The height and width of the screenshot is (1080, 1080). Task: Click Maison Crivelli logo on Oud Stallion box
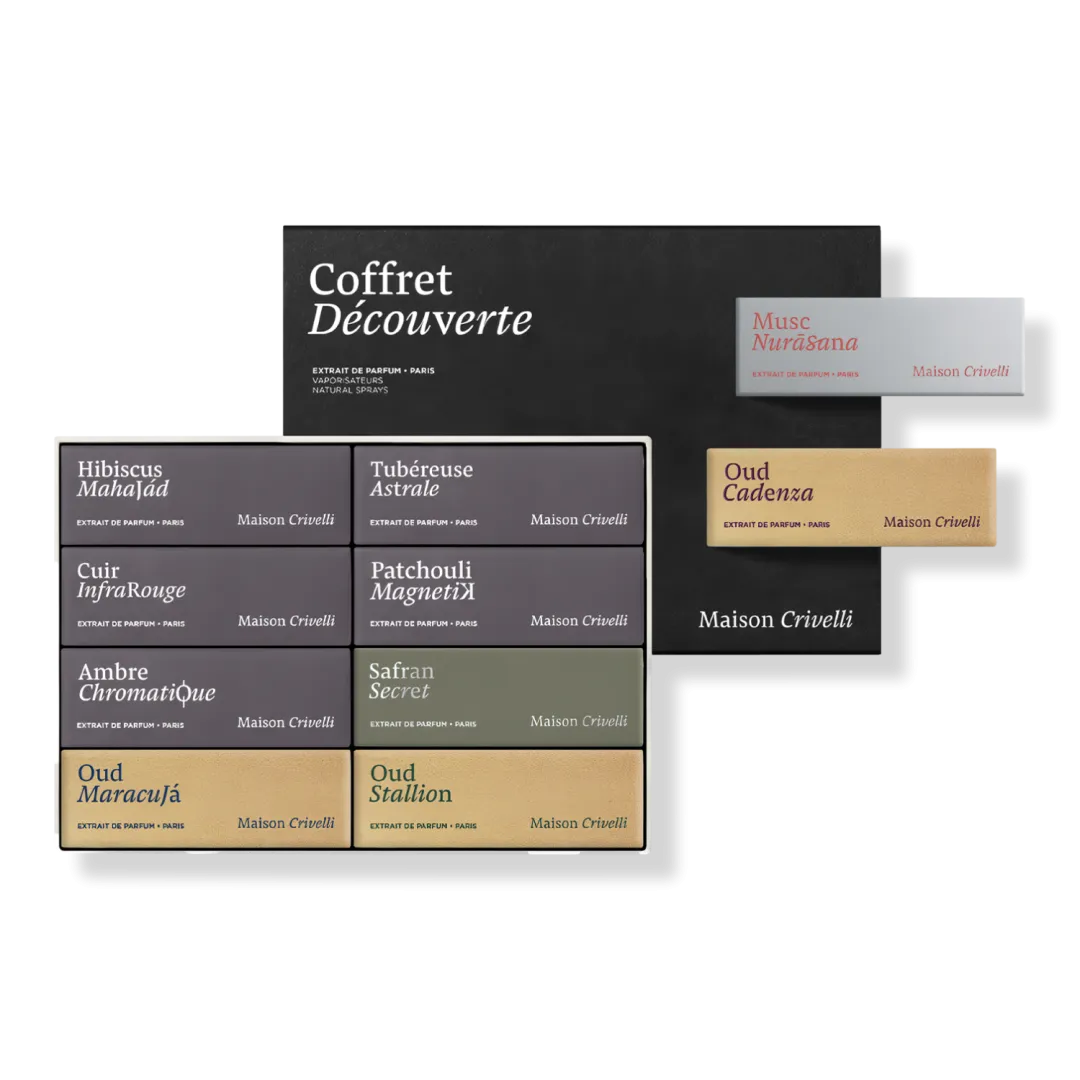point(579,823)
